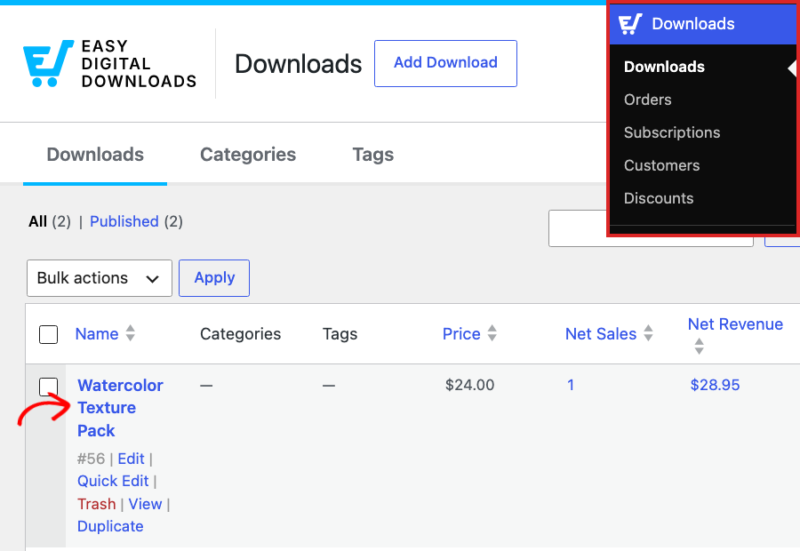Click the $24.00 price cell
The image size is (800, 551).
(469, 385)
